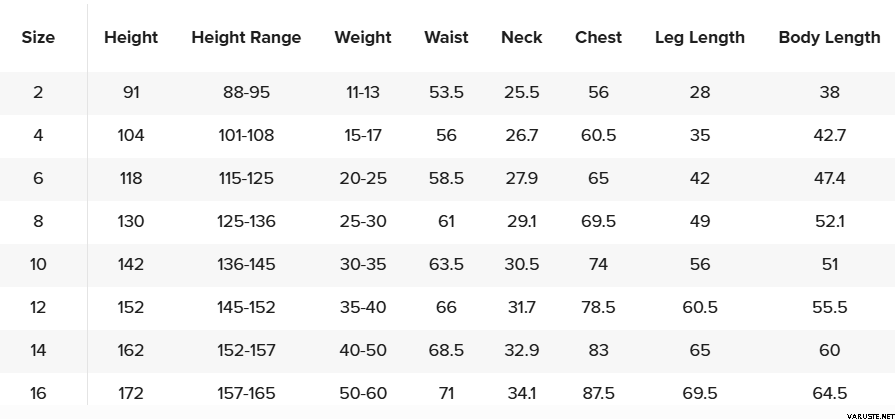Click the Waist column header
The width and height of the screenshot is (895, 419).
pos(446,38)
